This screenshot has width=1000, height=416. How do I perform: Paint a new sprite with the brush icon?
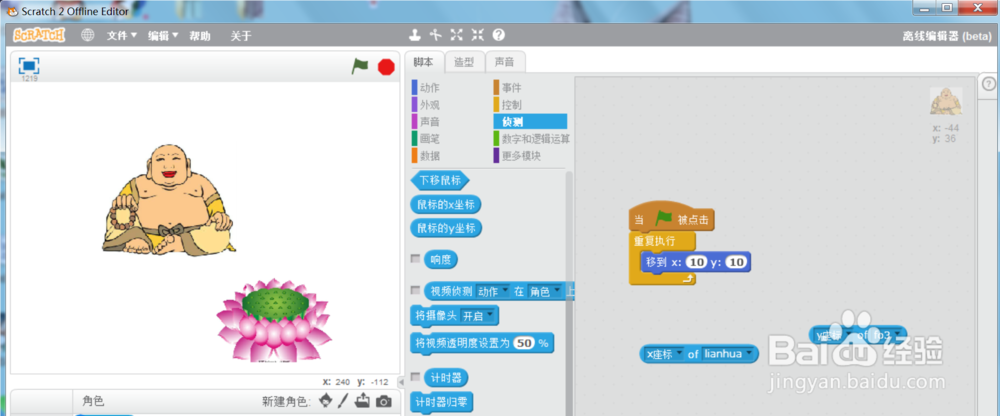click(343, 401)
